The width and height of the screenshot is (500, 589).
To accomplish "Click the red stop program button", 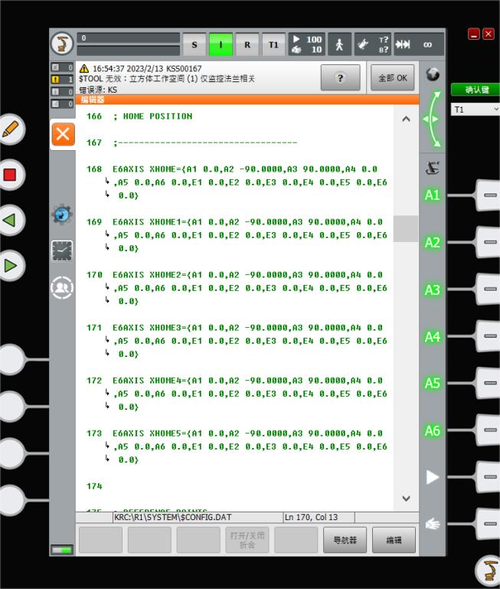I will tap(10, 175).
